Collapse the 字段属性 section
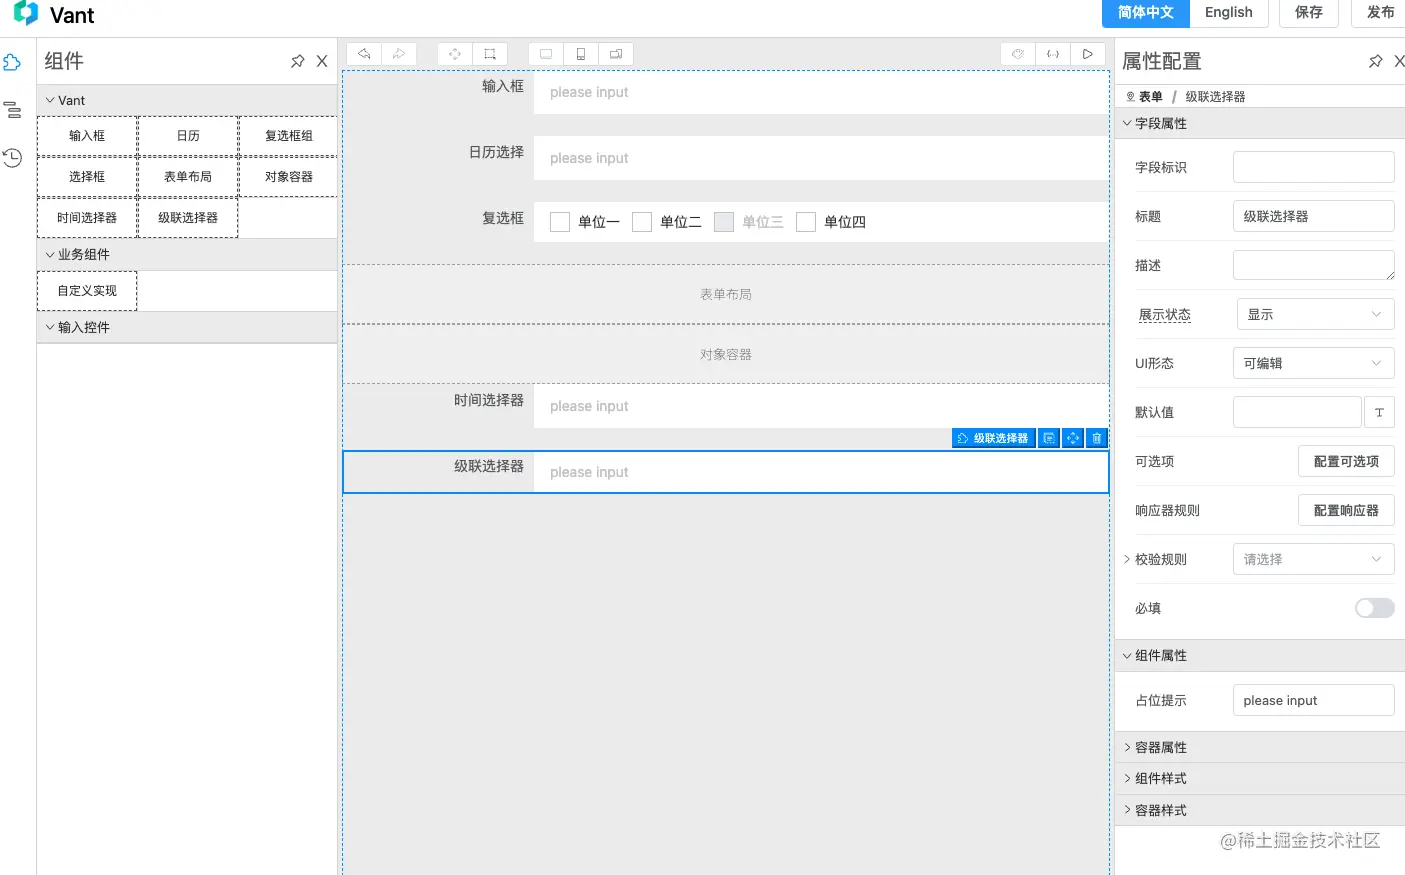 pyautogui.click(x=1260, y=123)
